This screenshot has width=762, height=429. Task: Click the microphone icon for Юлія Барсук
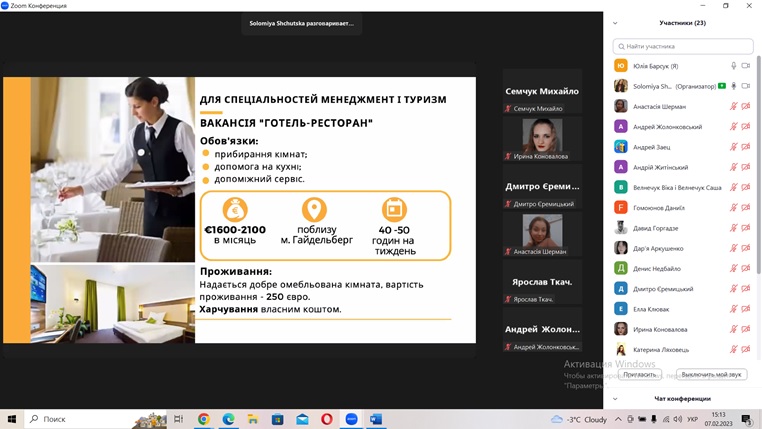pyautogui.click(x=734, y=66)
